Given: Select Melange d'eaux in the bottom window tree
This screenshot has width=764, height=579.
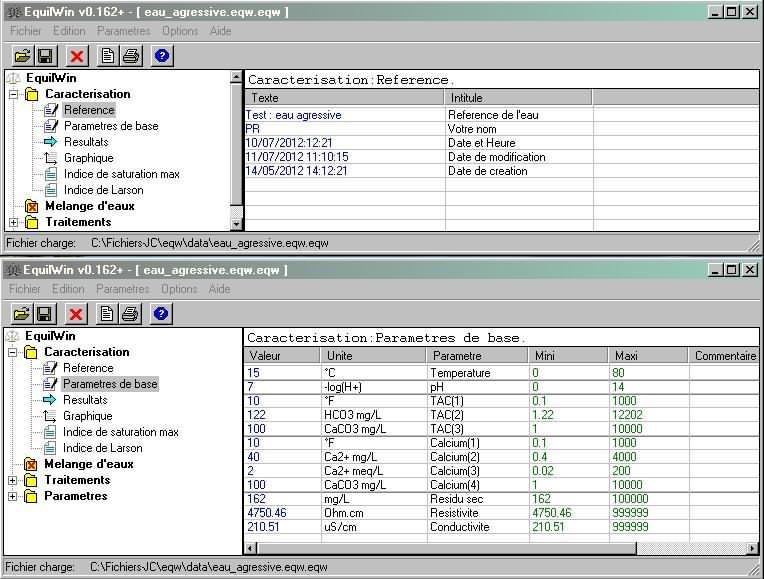Looking at the screenshot, I should coord(89,464).
